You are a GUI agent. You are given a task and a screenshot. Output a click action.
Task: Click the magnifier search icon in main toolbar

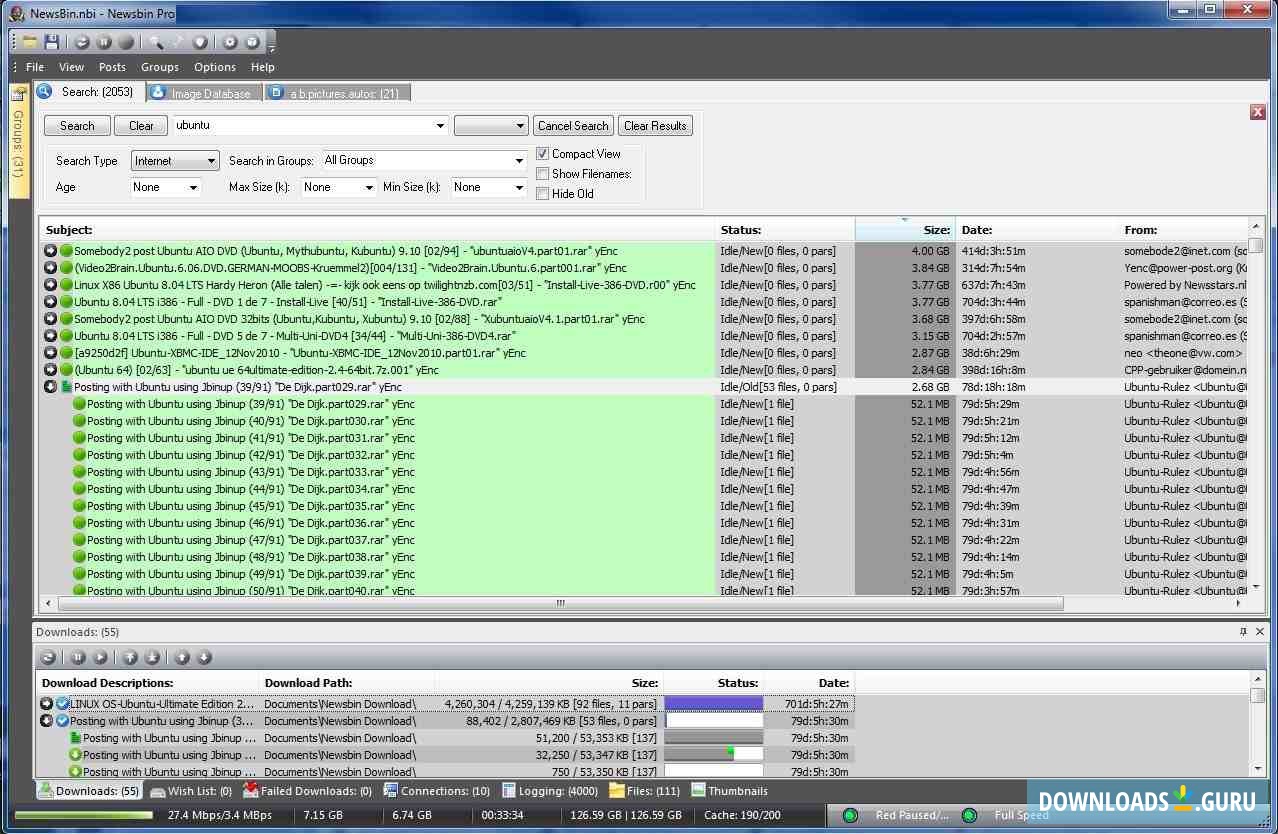pos(156,42)
